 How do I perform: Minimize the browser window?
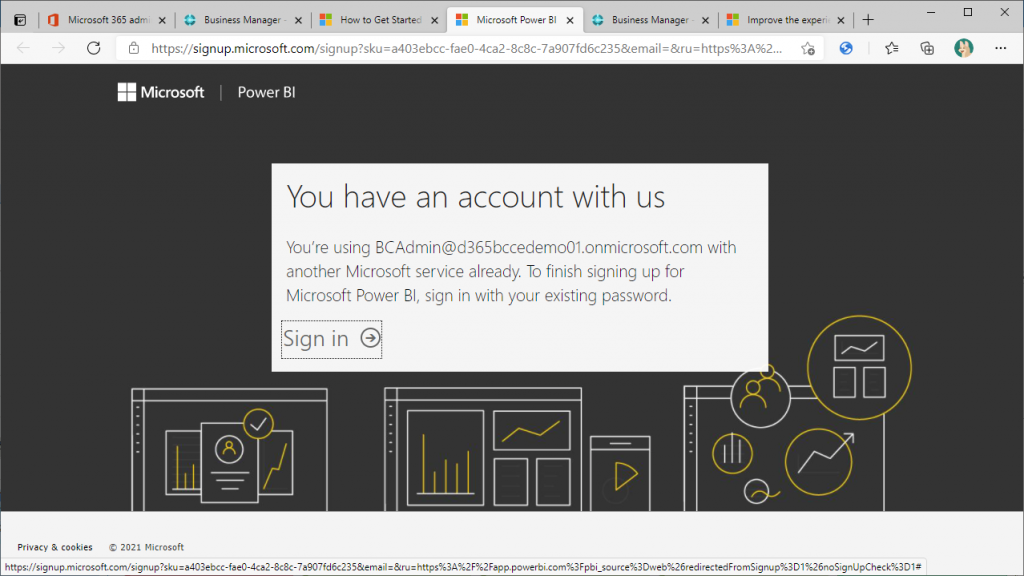pyautogui.click(x=931, y=12)
